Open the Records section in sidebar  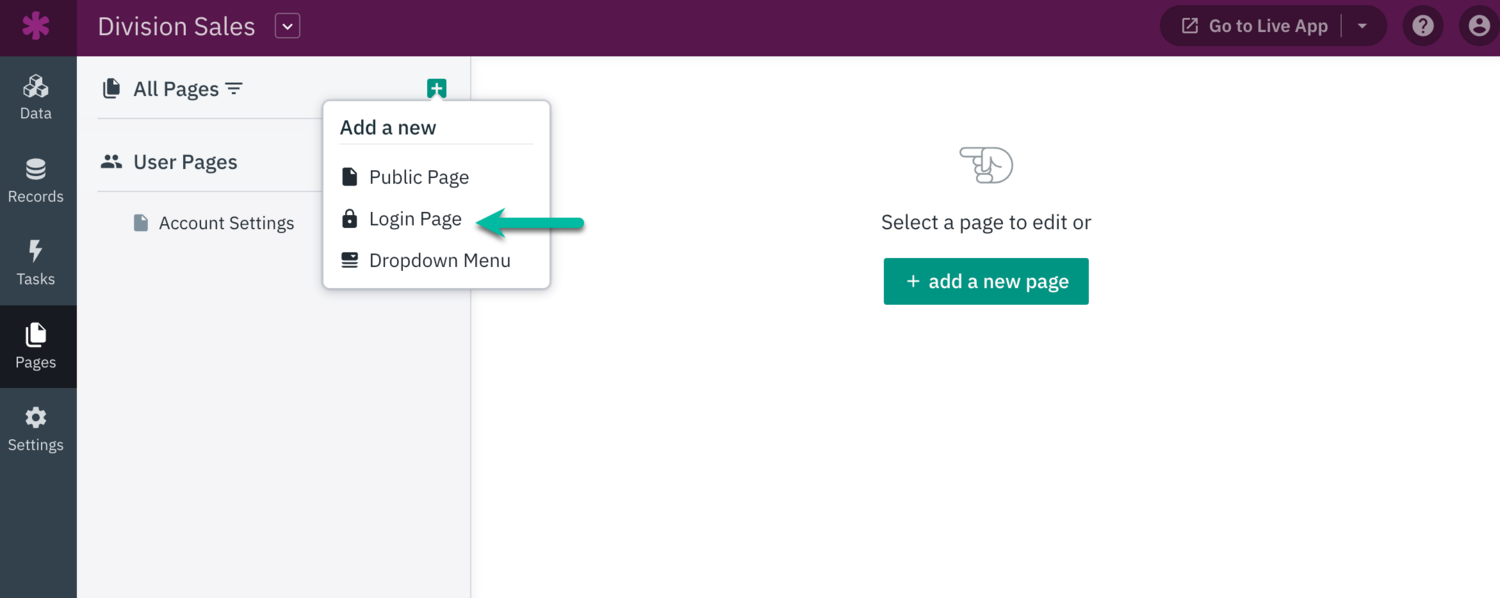pos(36,180)
